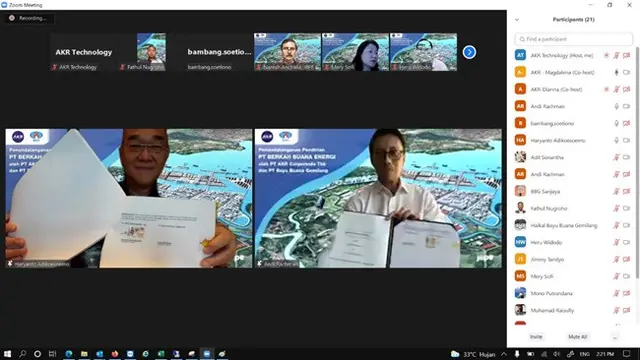Open the more options ellipsis beside Mute All

coord(615,337)
